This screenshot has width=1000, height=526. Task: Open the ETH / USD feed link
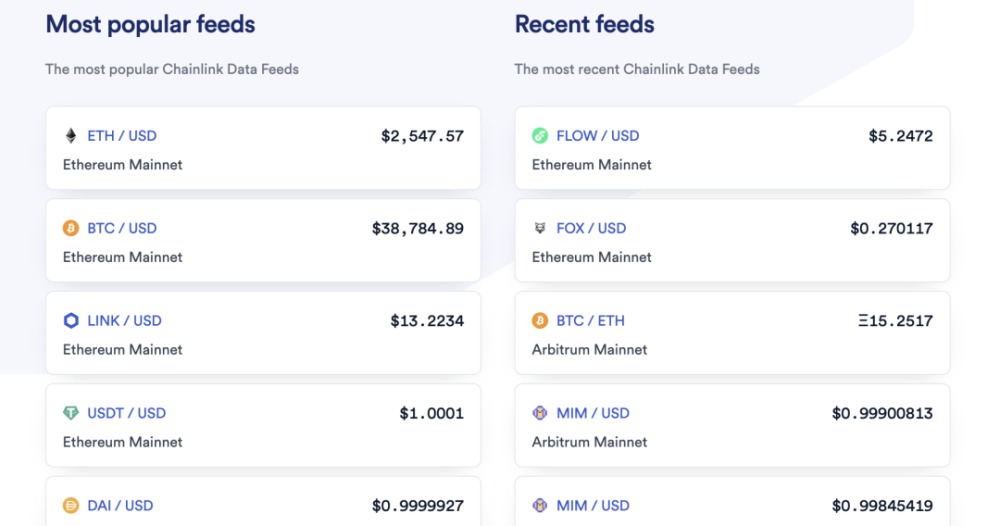[x=122, y=136]
